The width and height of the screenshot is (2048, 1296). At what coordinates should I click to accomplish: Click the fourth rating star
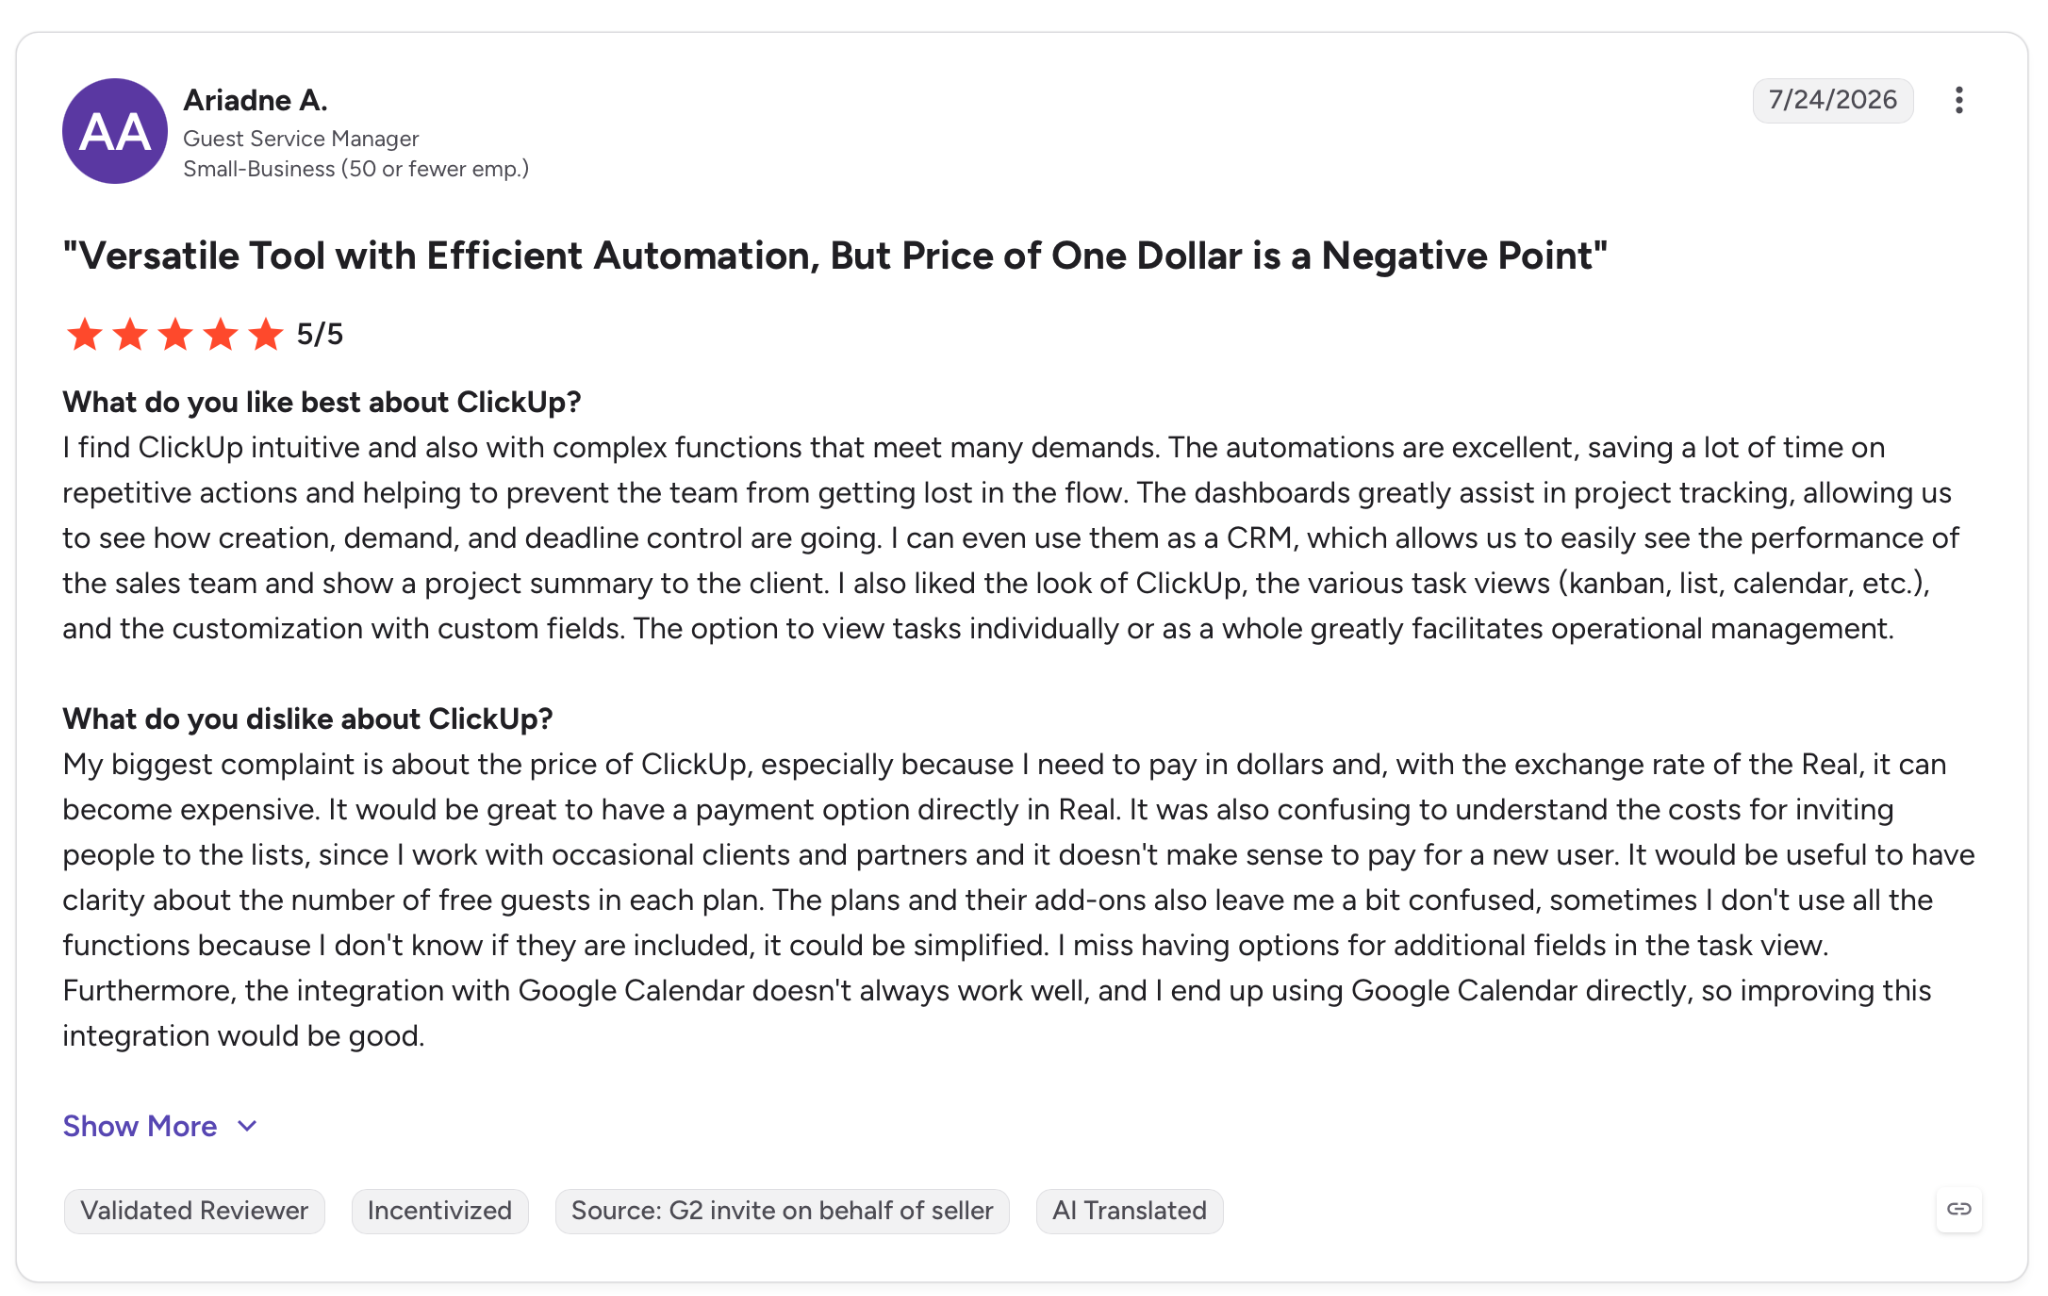coord(220,334)
